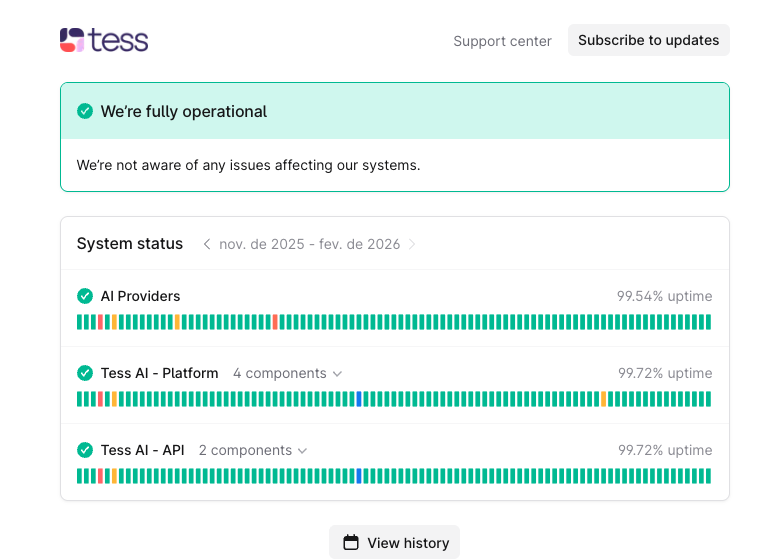This screenshot has width=784, height=560.
Task: Select blue bar in Tess AI - API timeline
Action: 359,476
